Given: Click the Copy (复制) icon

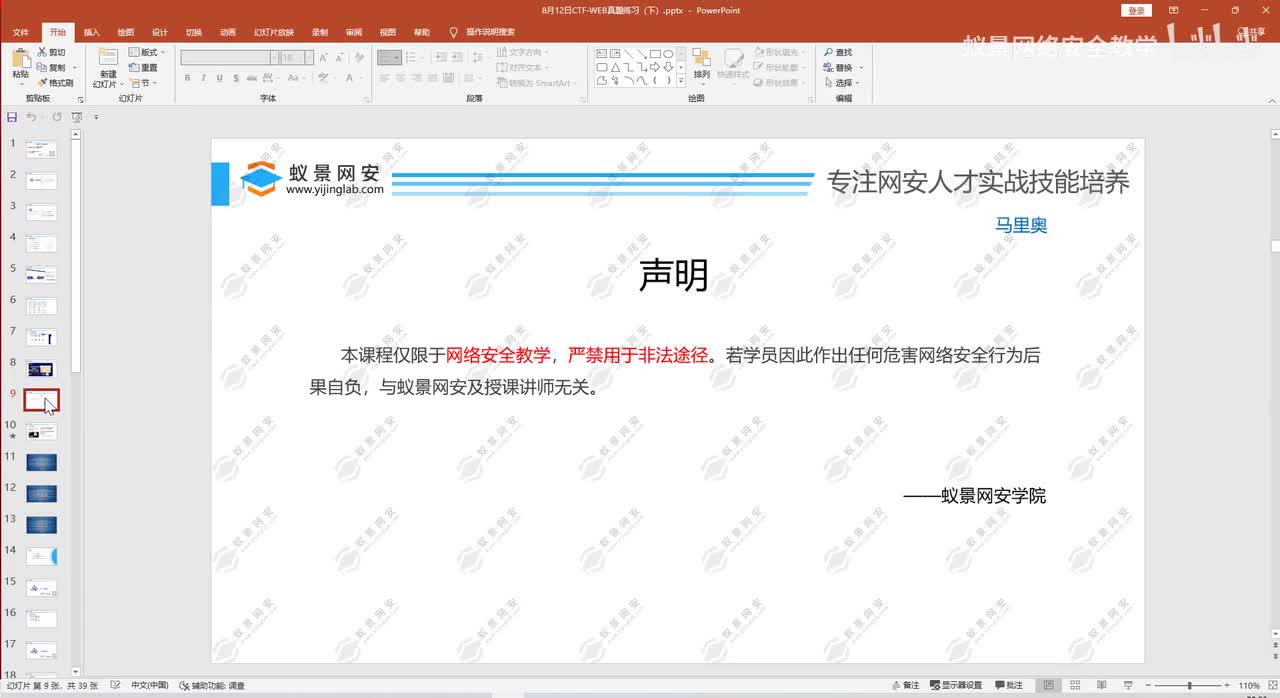Looking at the screenshot, I should (42, 68).
